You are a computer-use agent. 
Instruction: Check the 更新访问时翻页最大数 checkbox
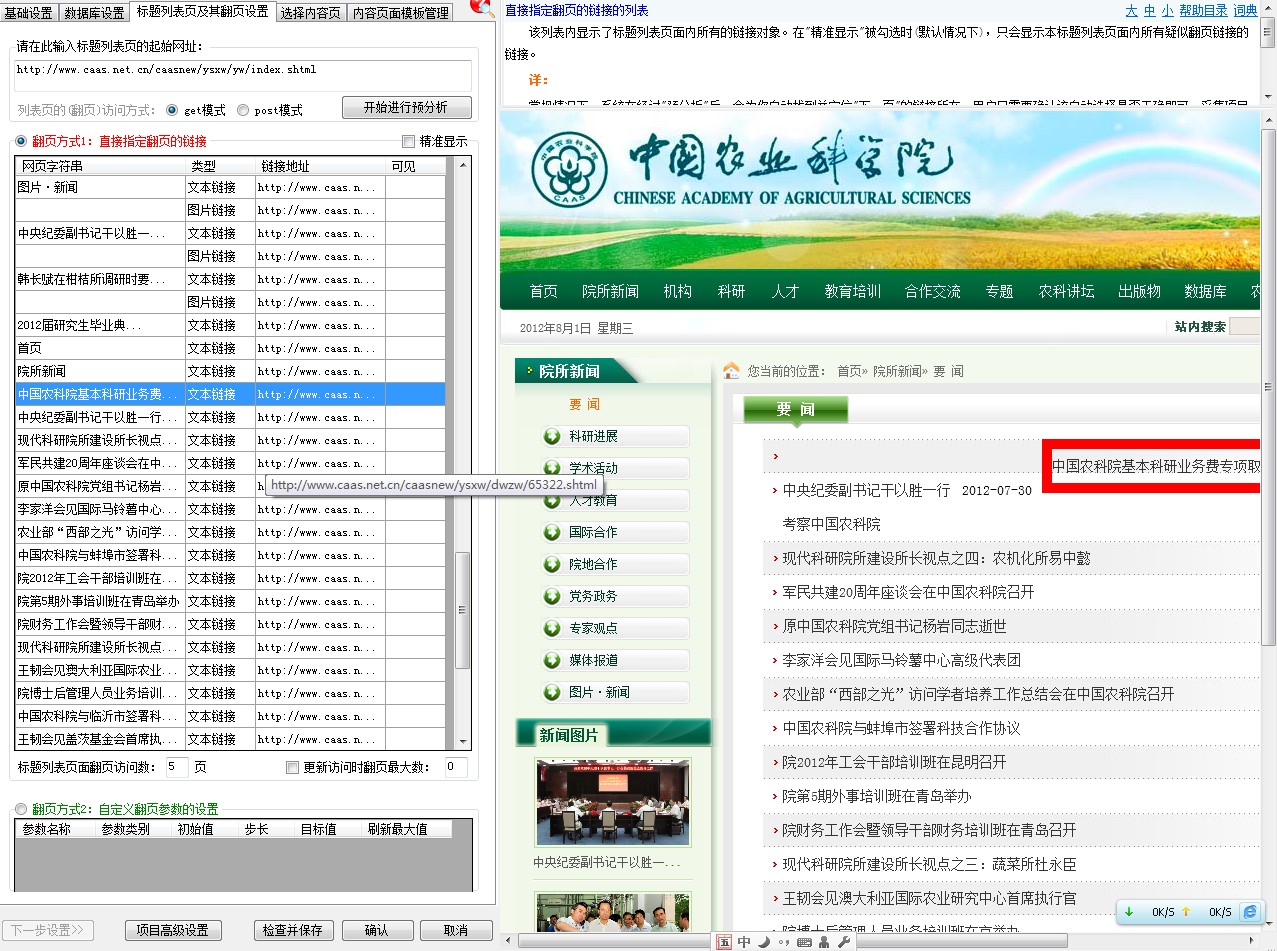coord(292,768)
